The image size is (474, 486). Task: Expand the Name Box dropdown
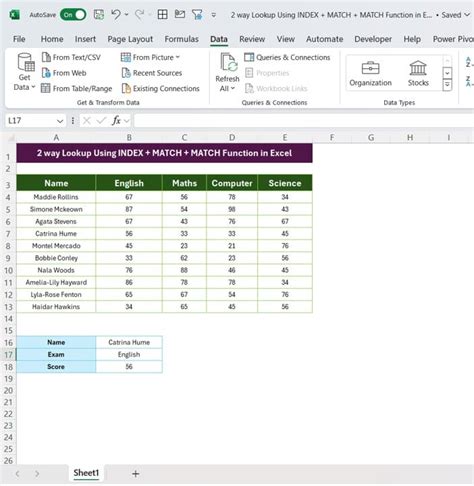point(60,121)
